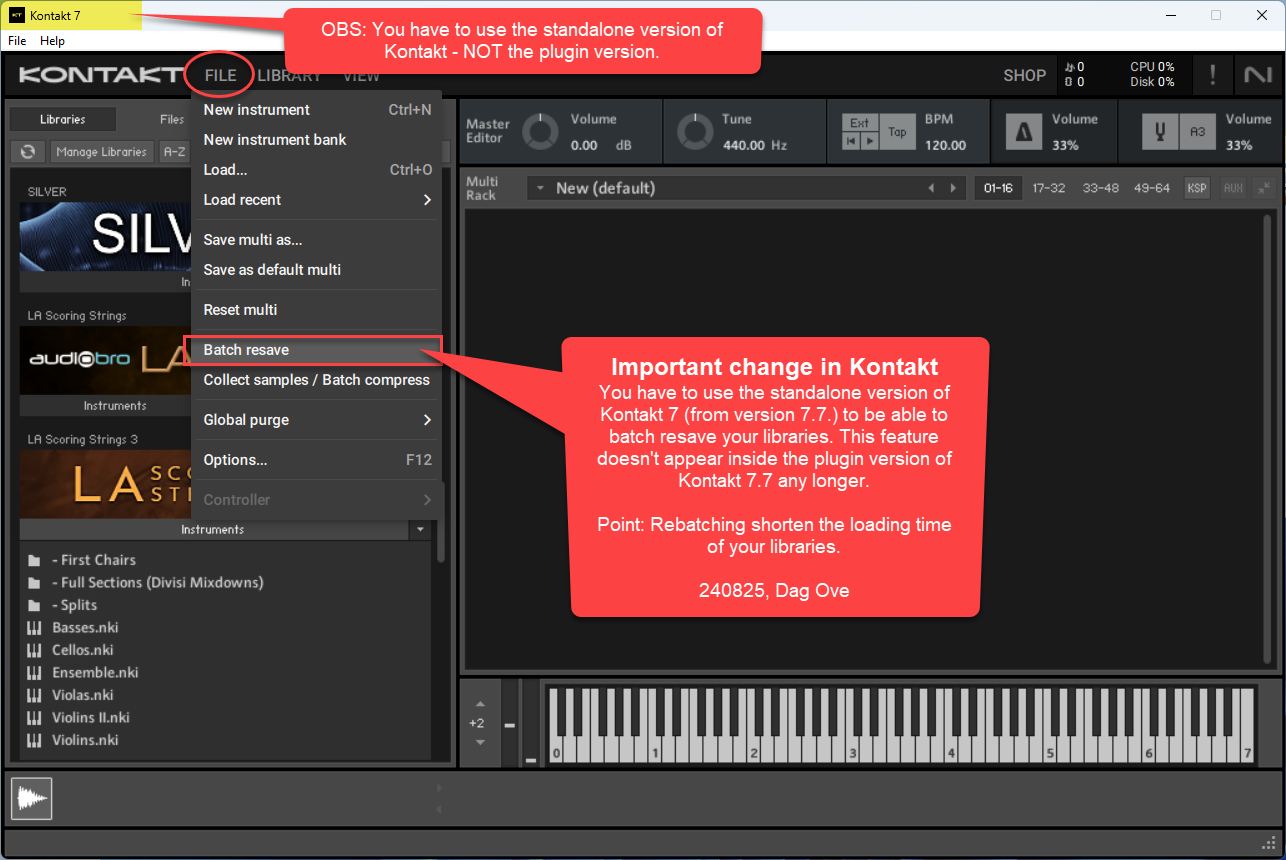
Task: Open the Instruments dropdown arrow in the browser
Action: click(421, 529)
